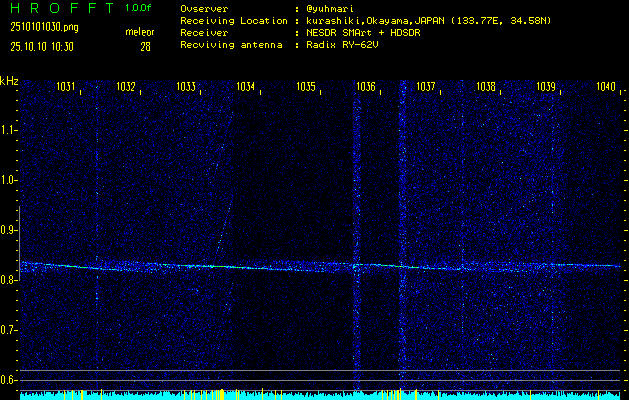Click the yellow meteor label

tap(139, 33)
